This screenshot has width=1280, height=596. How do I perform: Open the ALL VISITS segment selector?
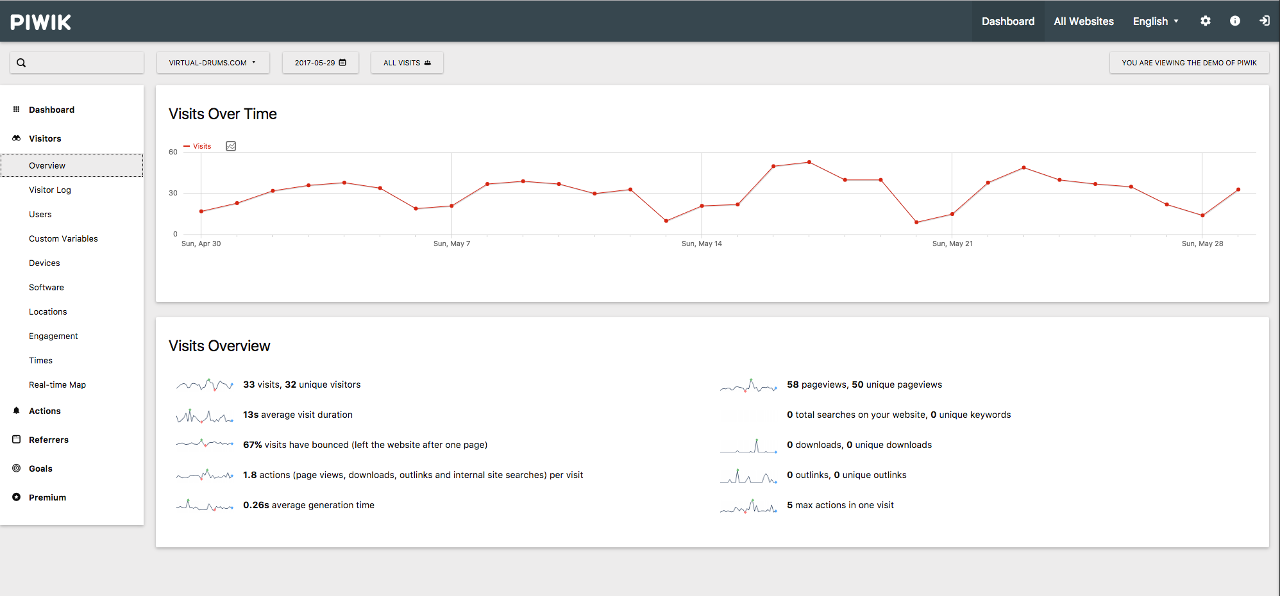(406, 61)
